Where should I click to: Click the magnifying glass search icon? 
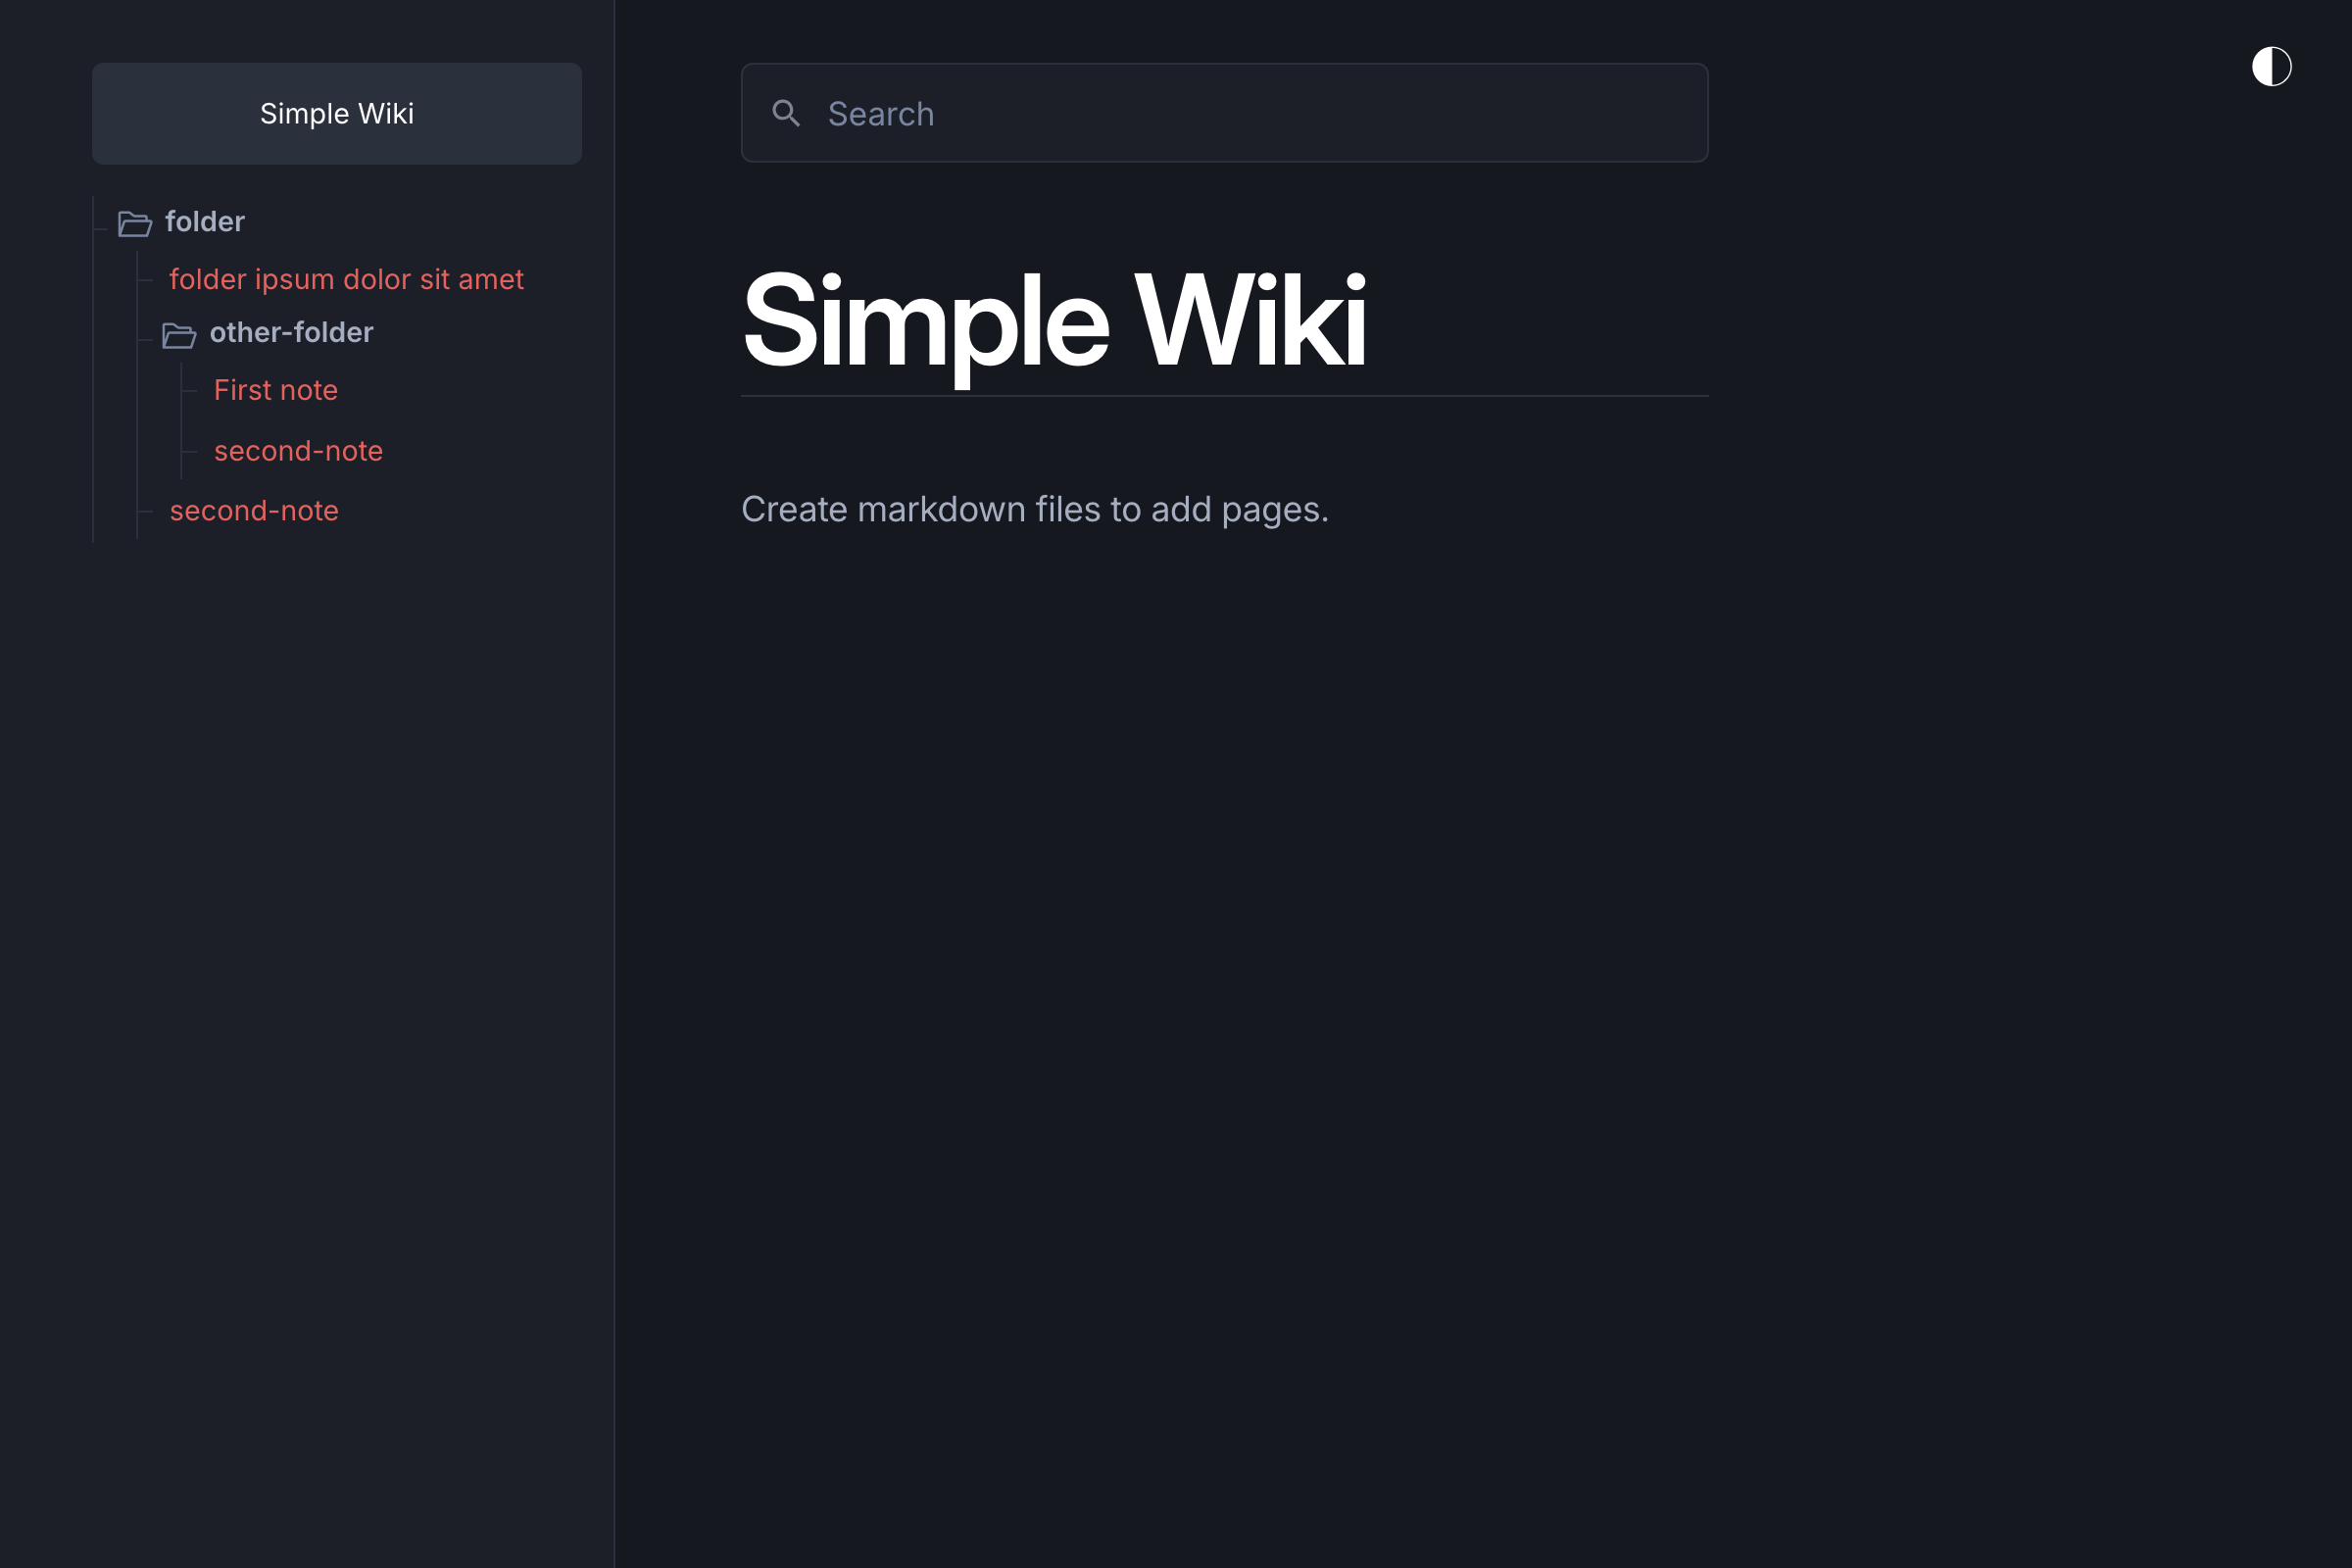tap(786, 113)
